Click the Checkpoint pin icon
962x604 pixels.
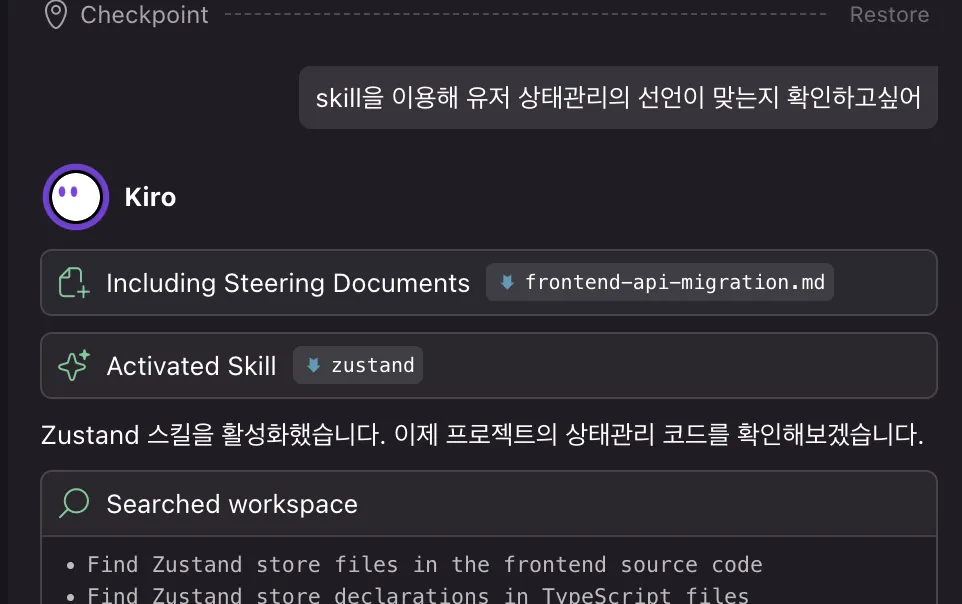[56, 15]
